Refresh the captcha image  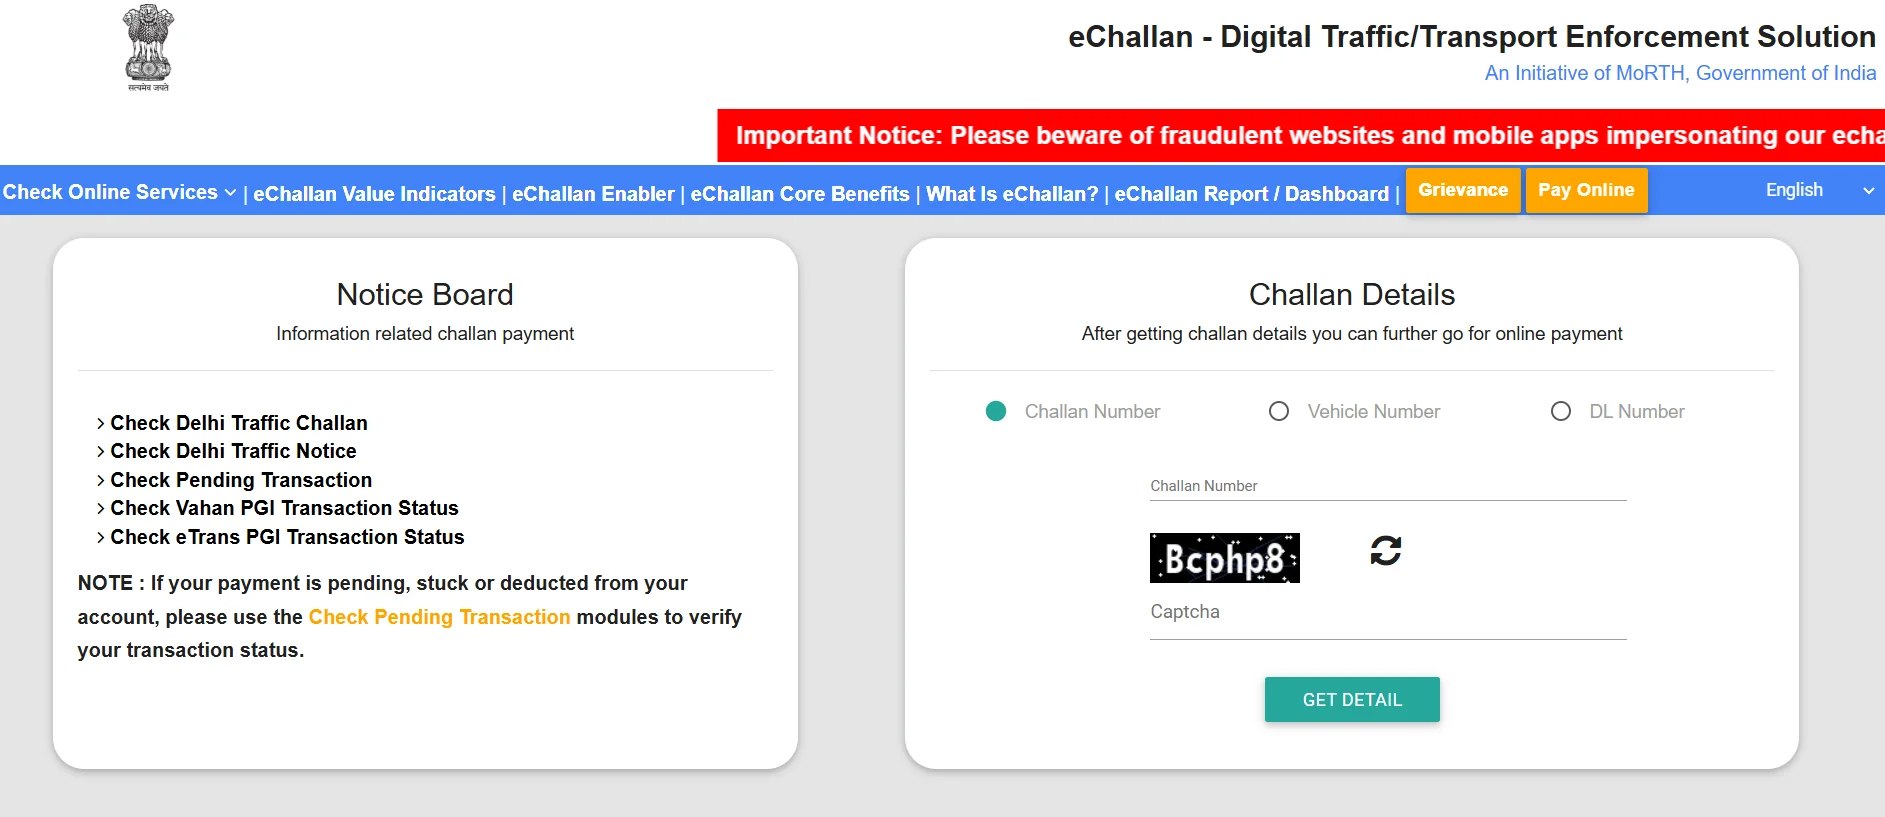point(1384,551)
